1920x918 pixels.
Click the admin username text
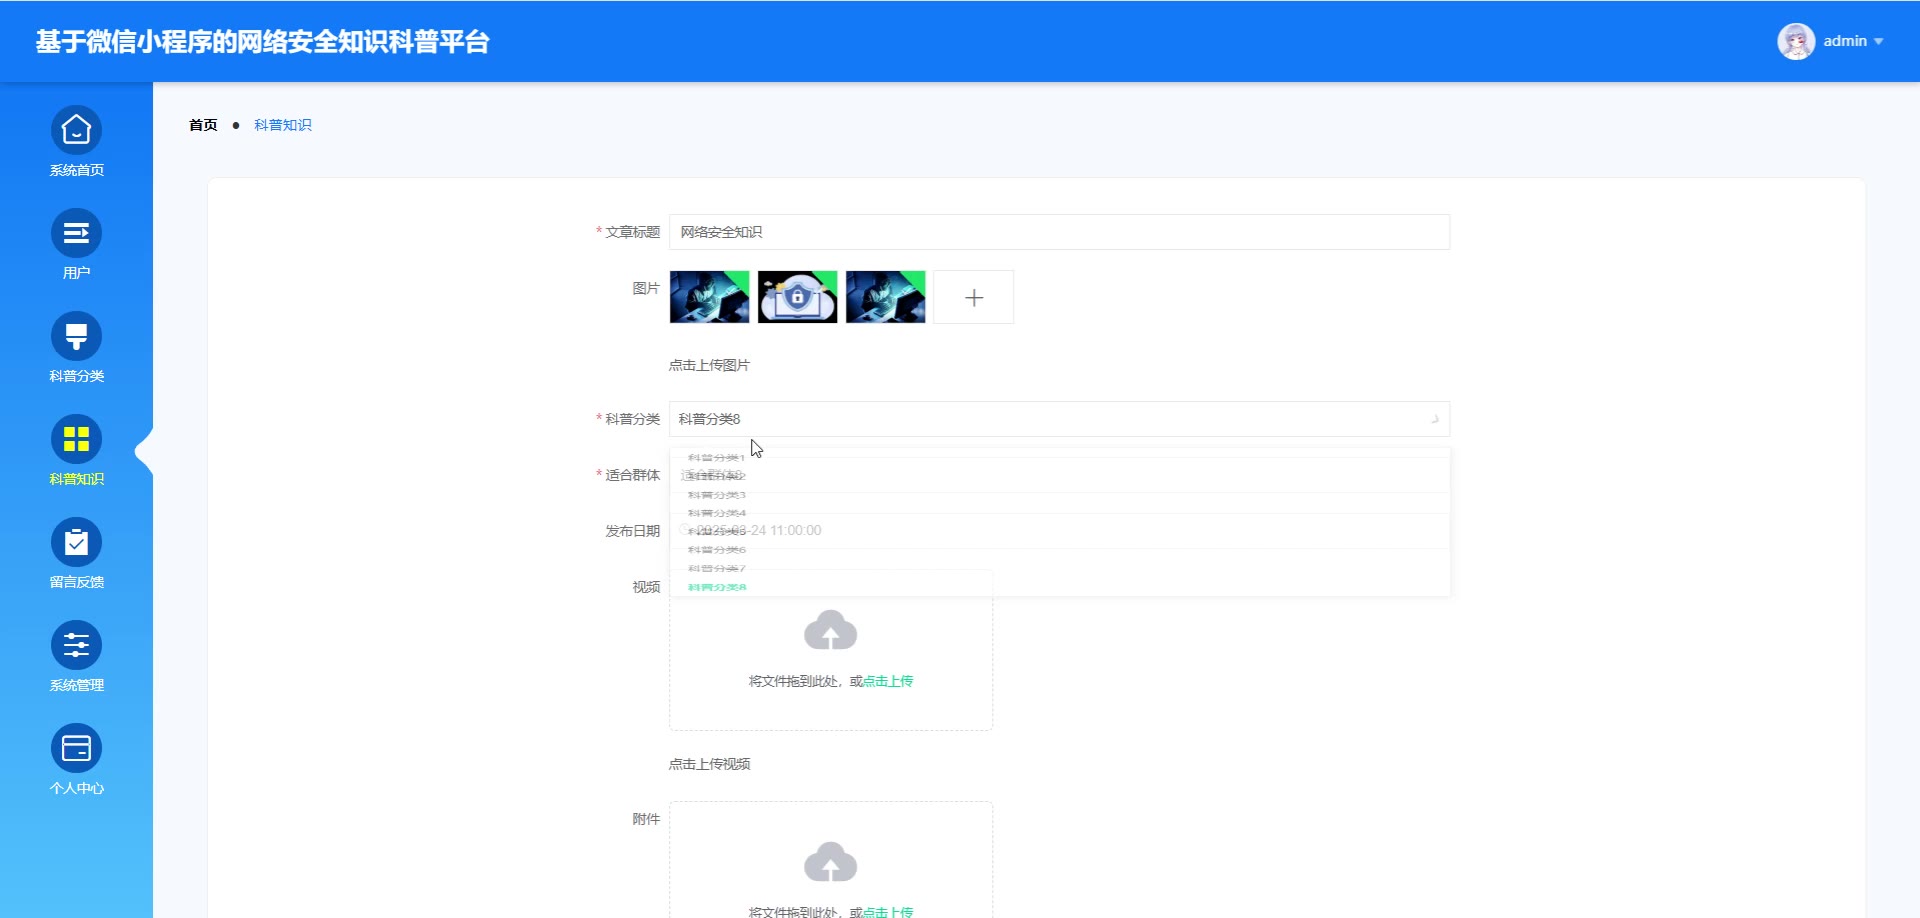coord(1845,41)
